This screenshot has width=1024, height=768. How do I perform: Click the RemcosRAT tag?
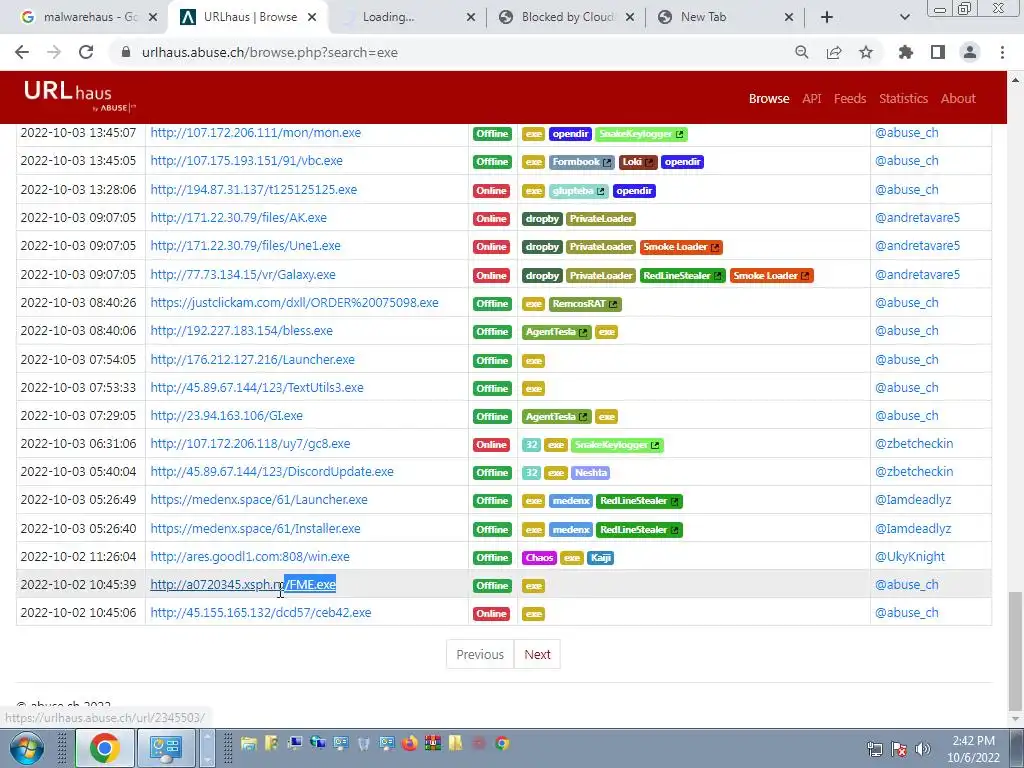[585, 304]
